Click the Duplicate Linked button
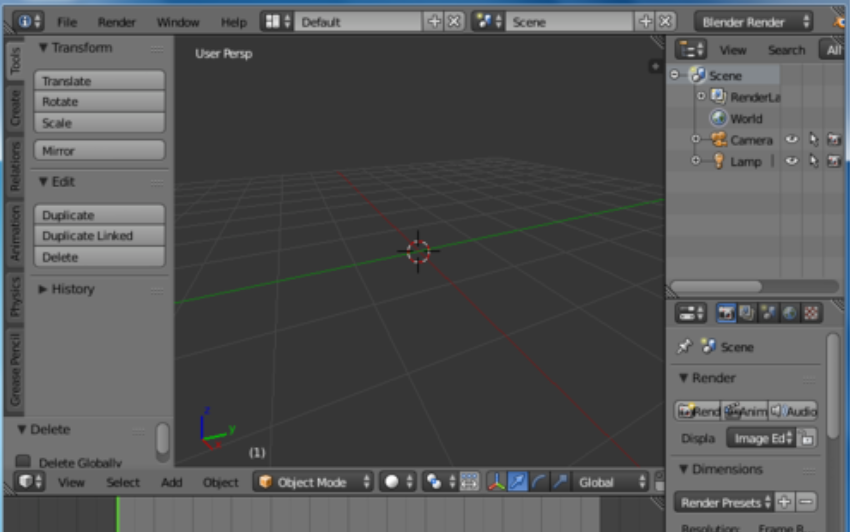The height and width of the screenshot is (532, 850). pyautogui.click(x=99, y=236)
